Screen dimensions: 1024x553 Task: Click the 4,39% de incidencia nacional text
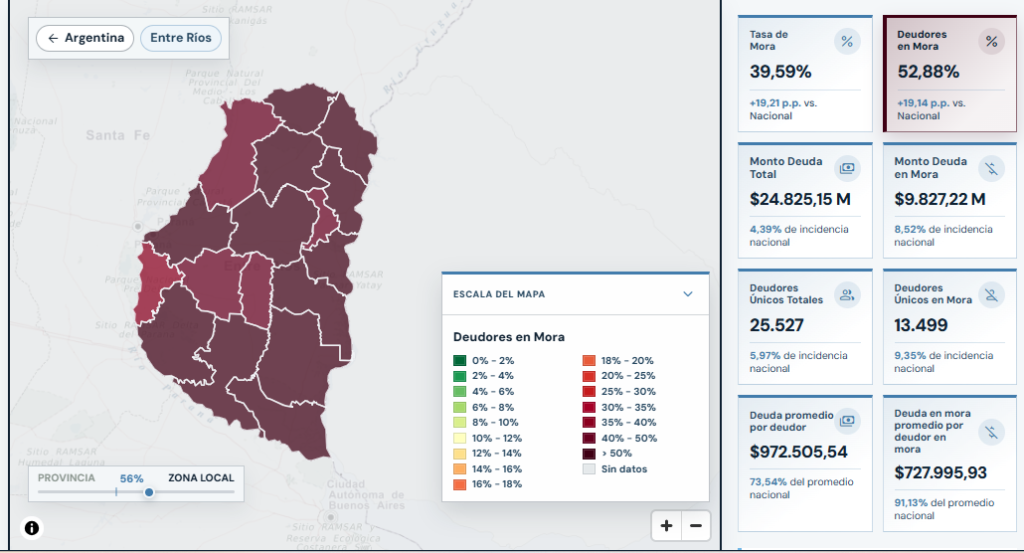click(x=799, y=236)
